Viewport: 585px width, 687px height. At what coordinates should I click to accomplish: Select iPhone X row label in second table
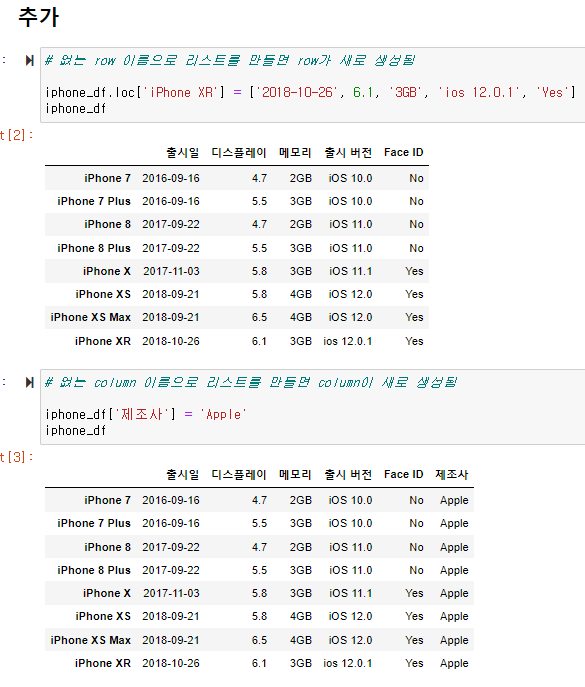coord(107,593)
